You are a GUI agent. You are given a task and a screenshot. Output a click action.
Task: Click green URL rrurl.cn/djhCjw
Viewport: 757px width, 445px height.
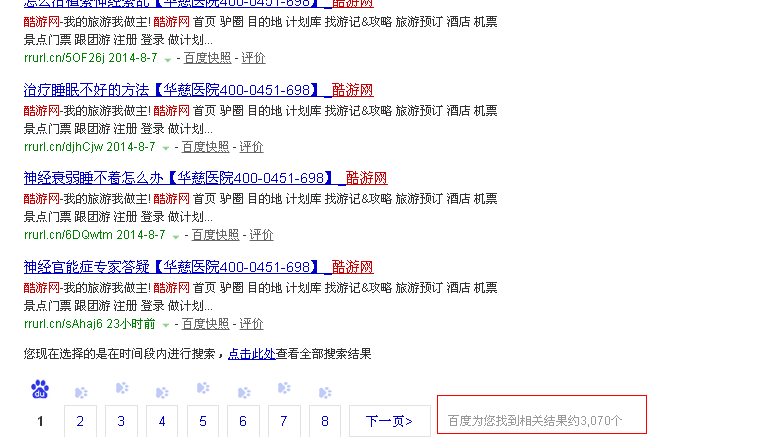click(63, 147)
